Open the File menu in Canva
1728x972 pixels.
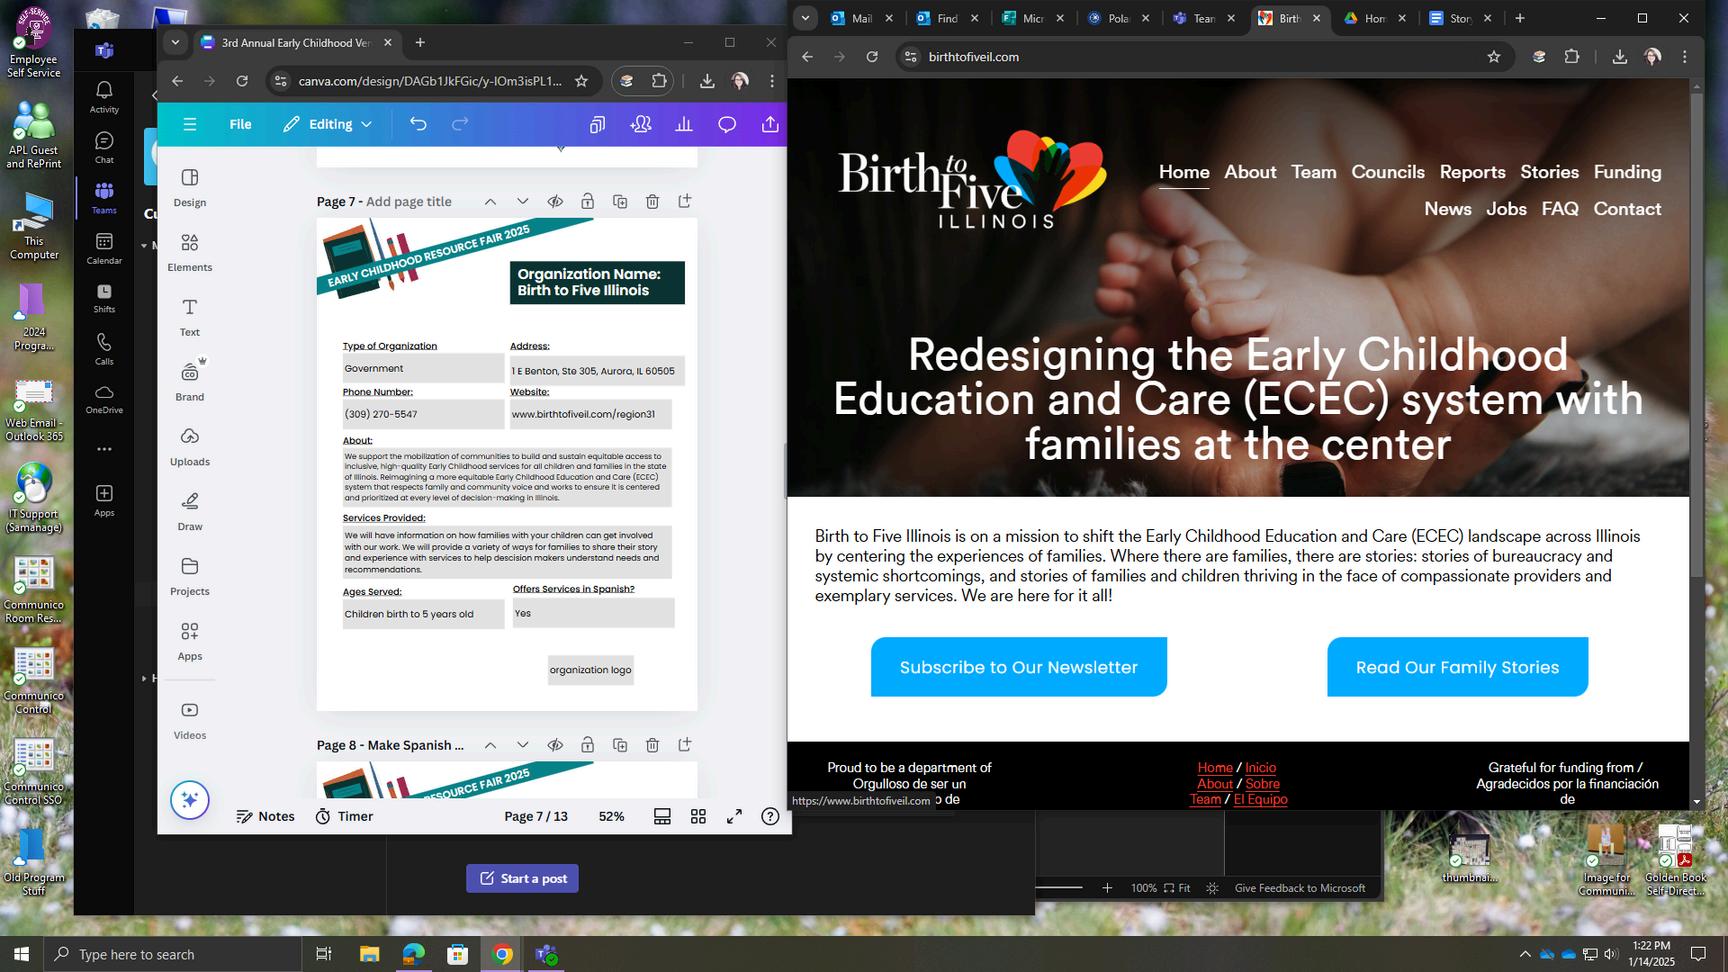click(240, 124)
